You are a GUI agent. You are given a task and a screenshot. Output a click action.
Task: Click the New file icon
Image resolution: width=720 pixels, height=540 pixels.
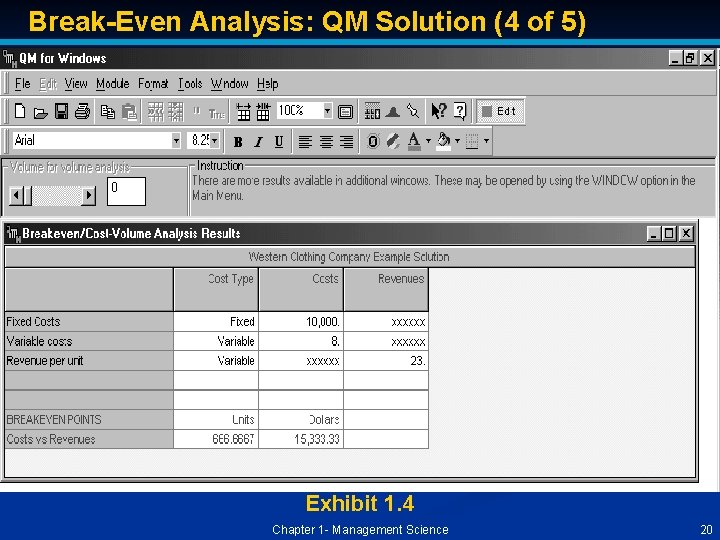tap(20, 111)
